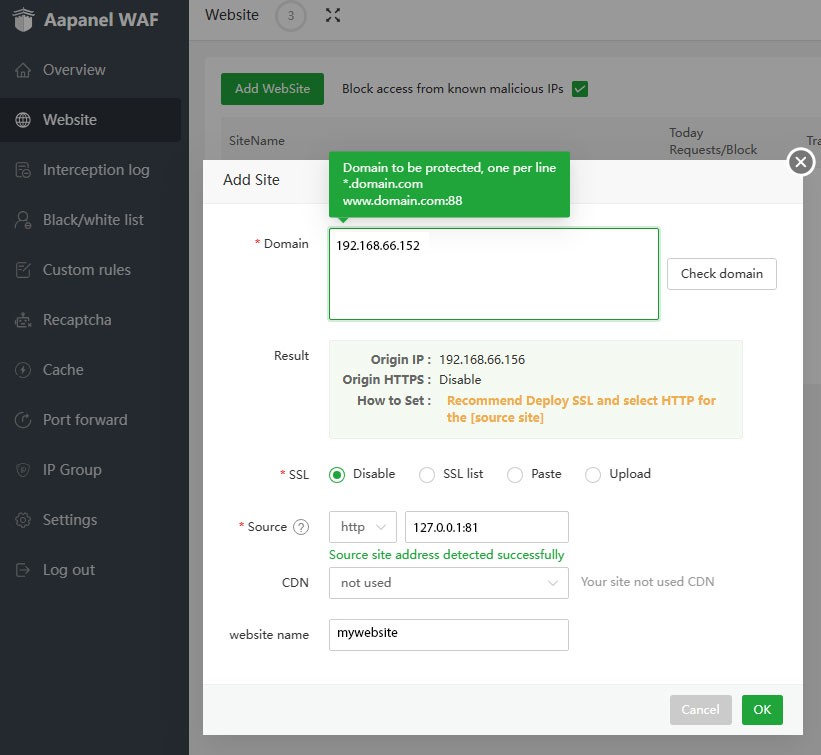The height and width of the screenshot is (755, 821).
Task: Choose the Paste SSL radio option
Action: 515,475
